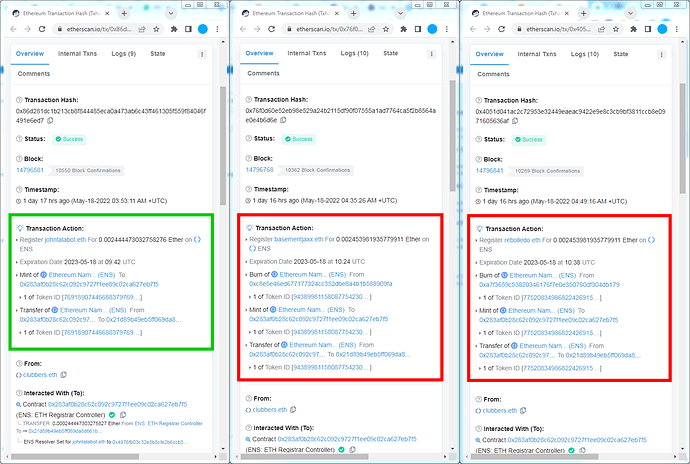Share the etherscan.io/tx/0x76f0 page

[x=371, y=29]
